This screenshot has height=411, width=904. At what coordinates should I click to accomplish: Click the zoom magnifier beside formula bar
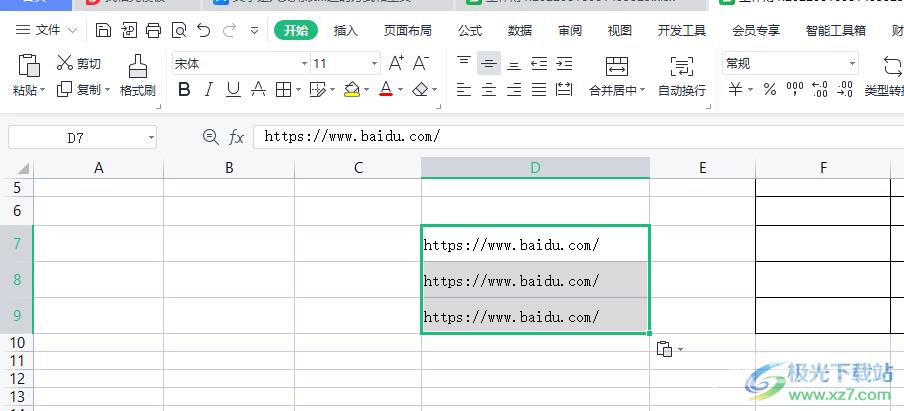211,137
